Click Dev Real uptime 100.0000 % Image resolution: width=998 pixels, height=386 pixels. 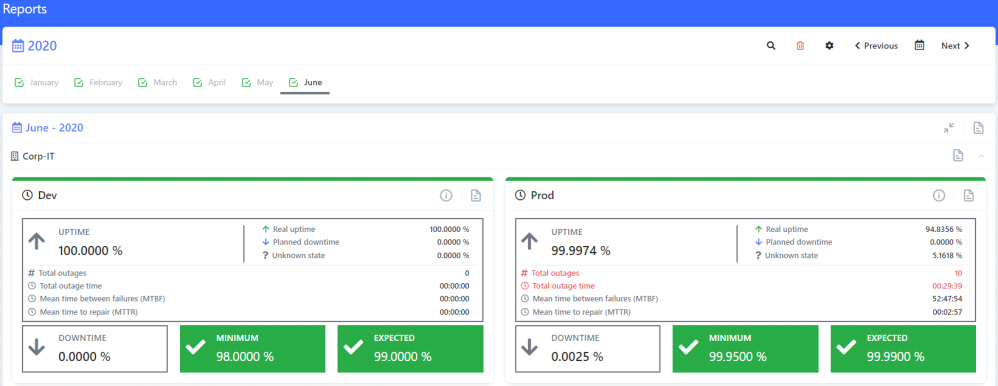click(x=449, y=229)
